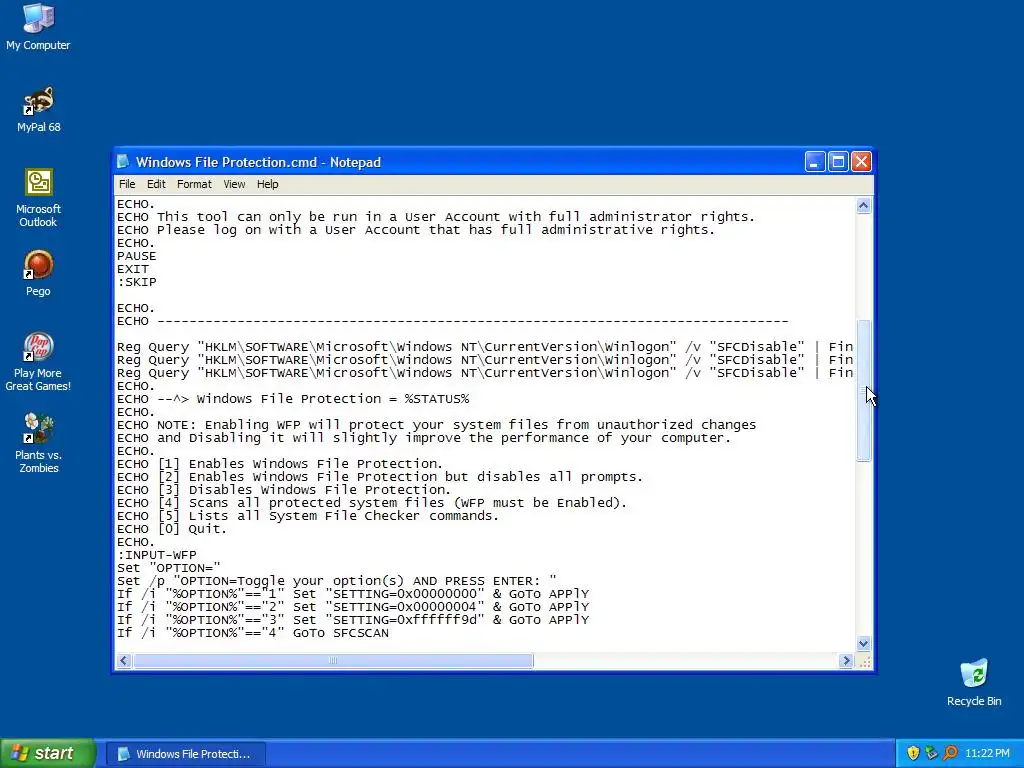Viewport: 1024px width, 768px height.
Task: Launch MyPal 68 browser shortcut
Action: click(38, 109)
